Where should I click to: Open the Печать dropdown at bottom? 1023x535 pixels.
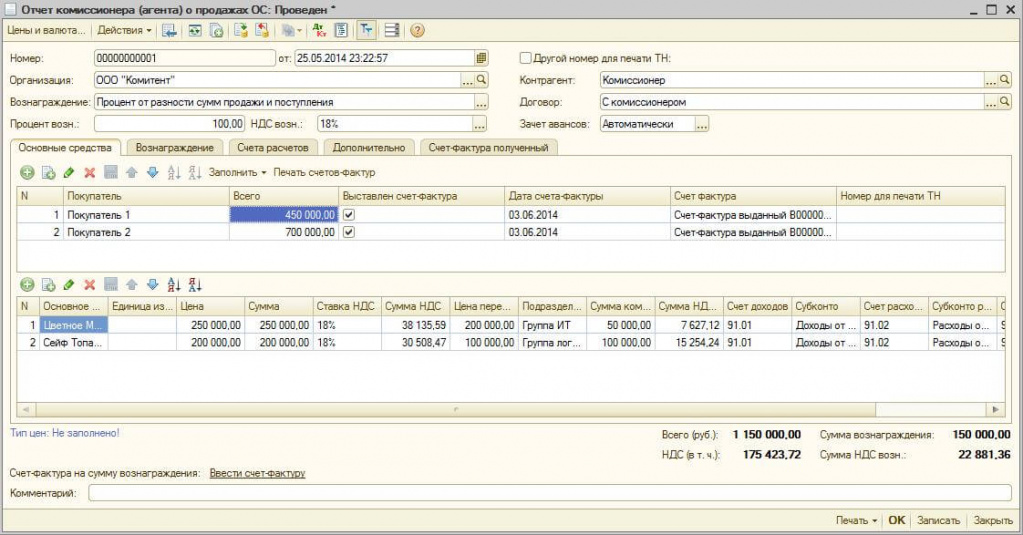click(856, 521)
